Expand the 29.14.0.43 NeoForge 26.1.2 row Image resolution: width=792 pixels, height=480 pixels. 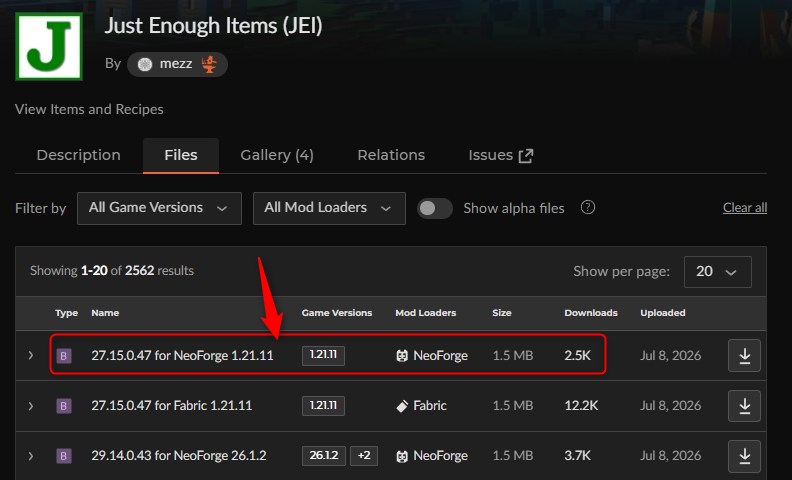[x=31, y=456]
